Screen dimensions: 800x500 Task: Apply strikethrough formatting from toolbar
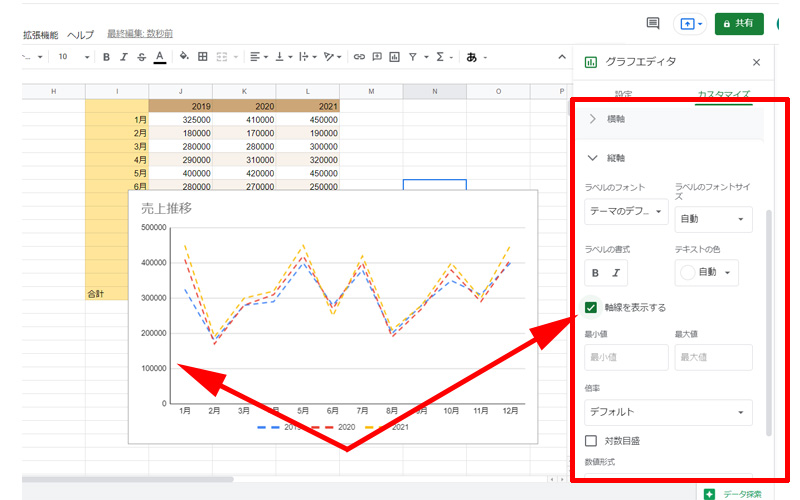point(141,57)
